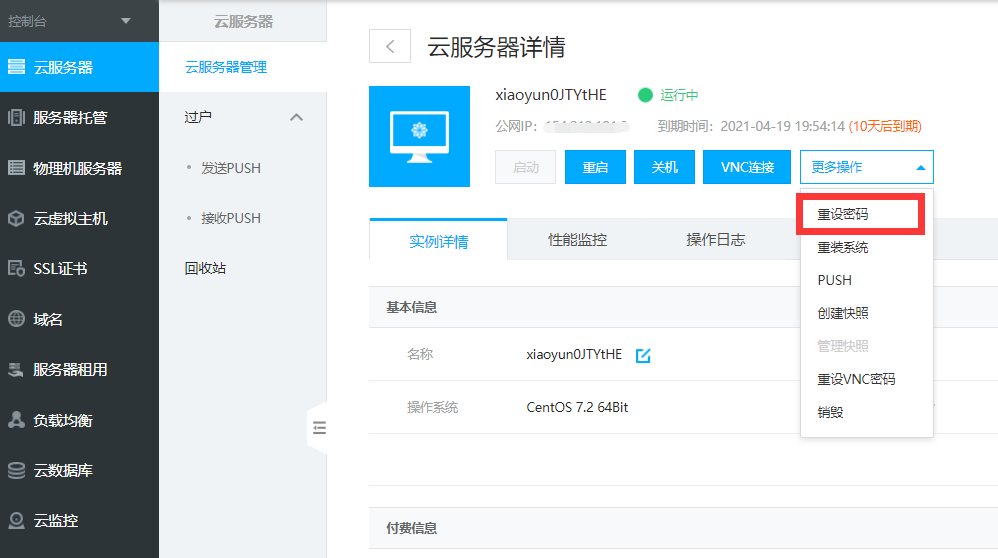Click the 云服务器 sidebar icon
Image resolution: width=998 pixels, height=558 pixels.
(x=17, y=67)
